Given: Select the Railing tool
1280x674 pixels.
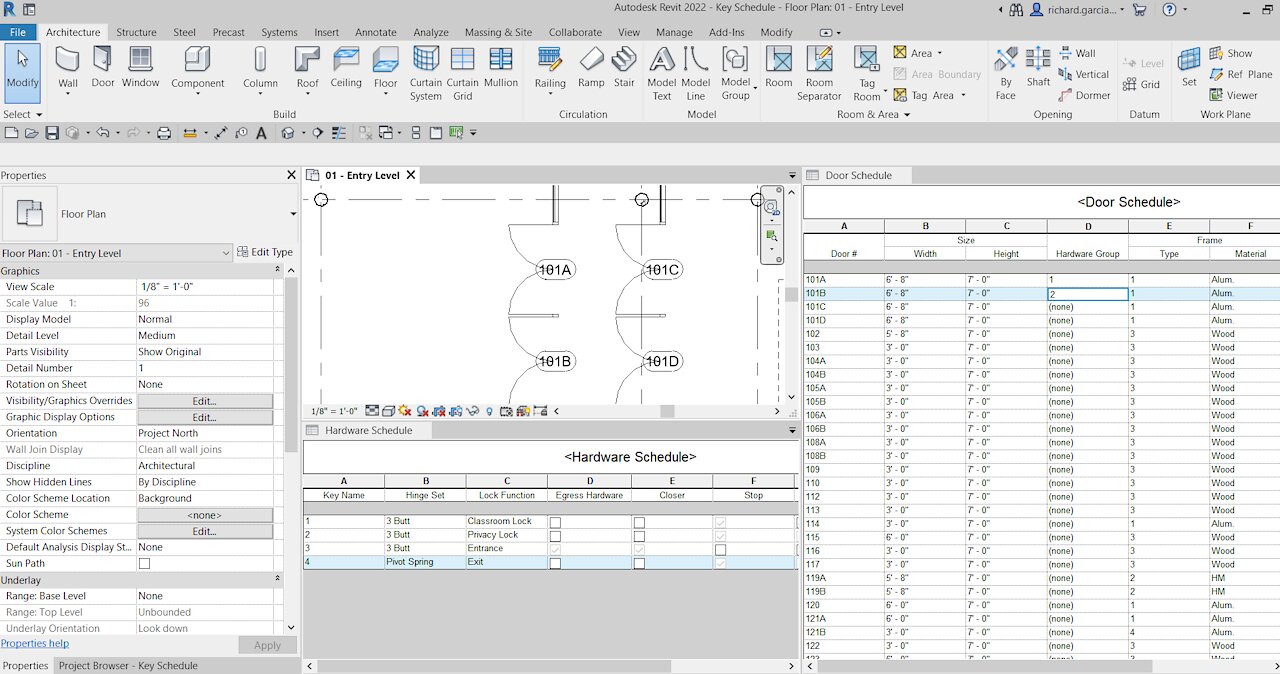Looking at the screenshot, I should 550,70.
